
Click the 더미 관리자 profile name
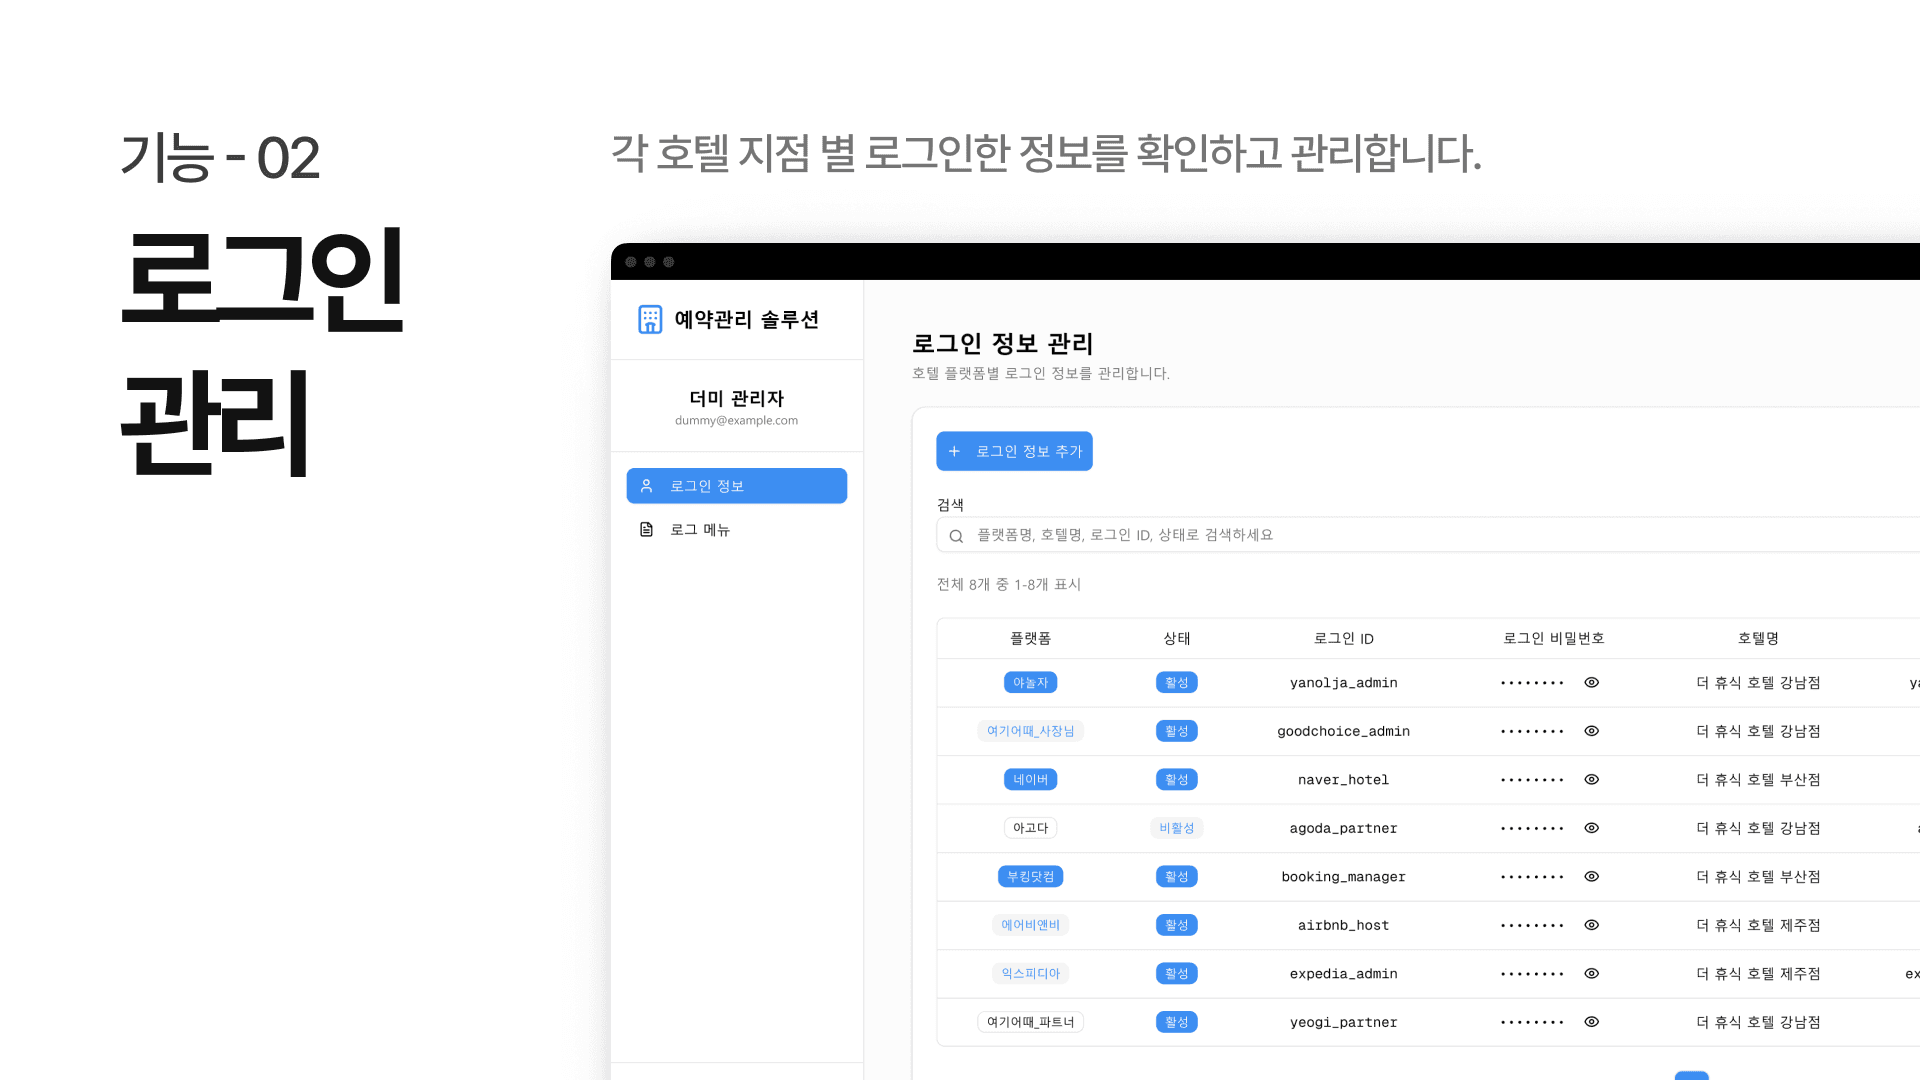736,398
